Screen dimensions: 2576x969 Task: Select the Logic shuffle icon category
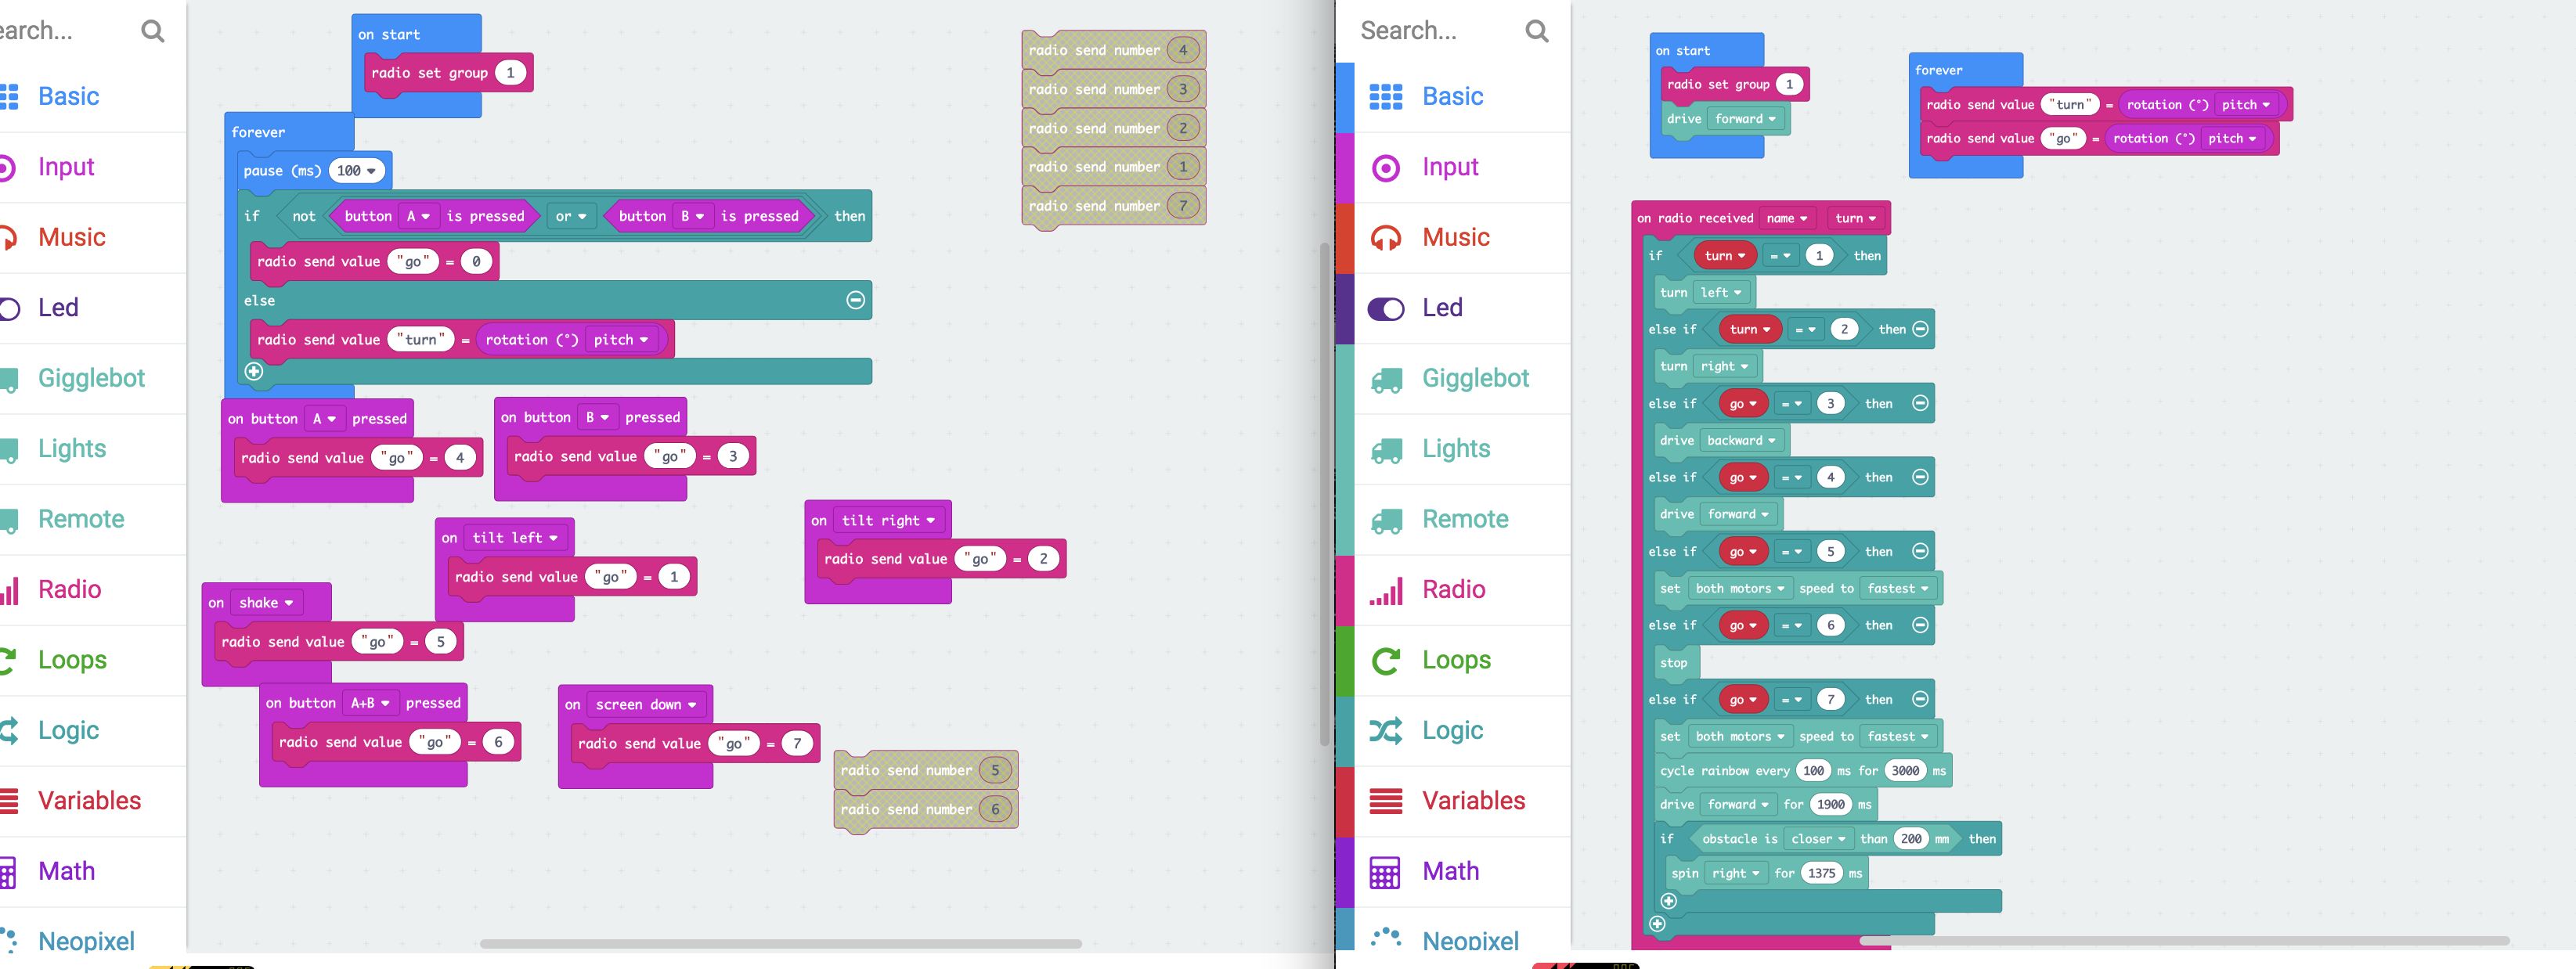click(x=1385, y=731)
